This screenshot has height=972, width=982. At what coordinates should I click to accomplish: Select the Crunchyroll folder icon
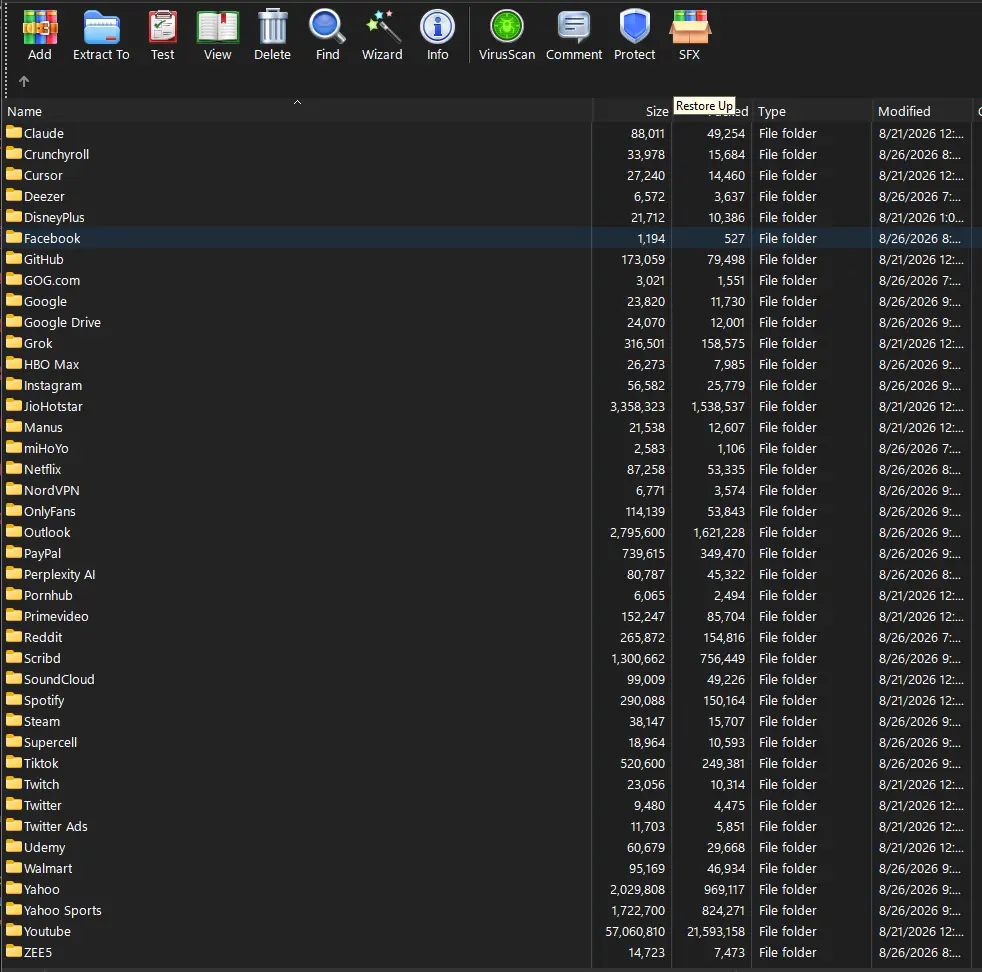pos(14,153)
